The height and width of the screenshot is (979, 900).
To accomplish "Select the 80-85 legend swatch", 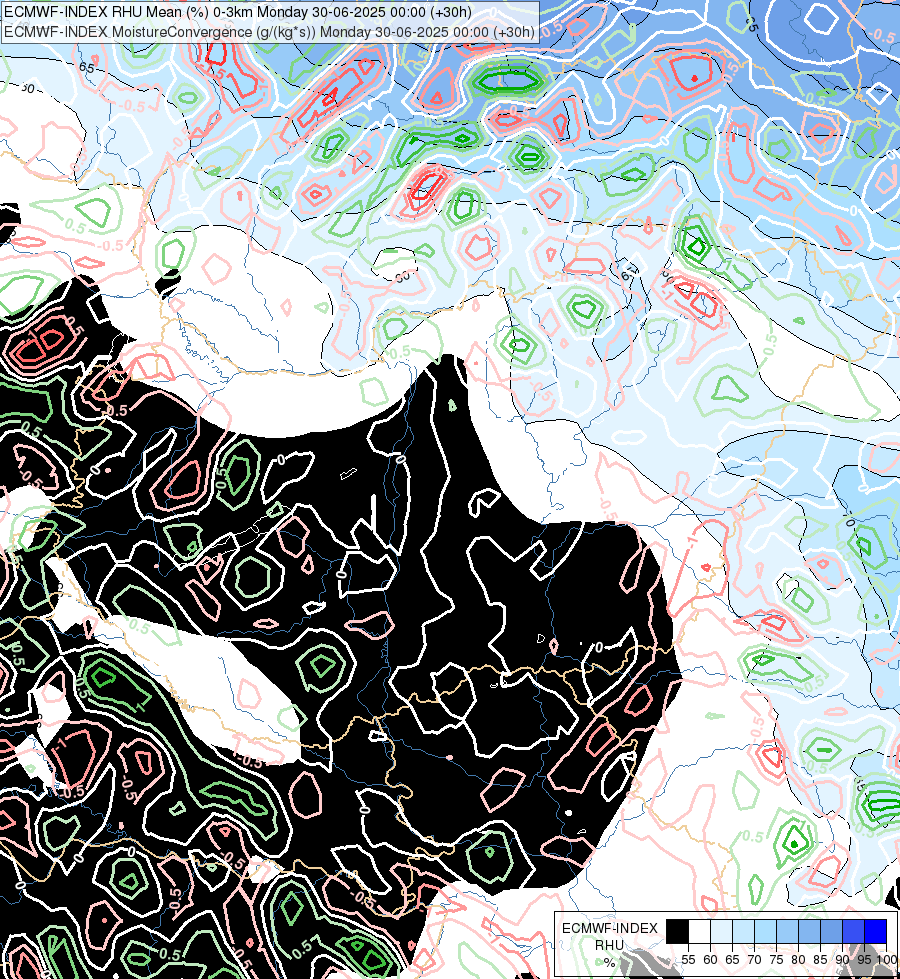I will click(x=809, y=931).
